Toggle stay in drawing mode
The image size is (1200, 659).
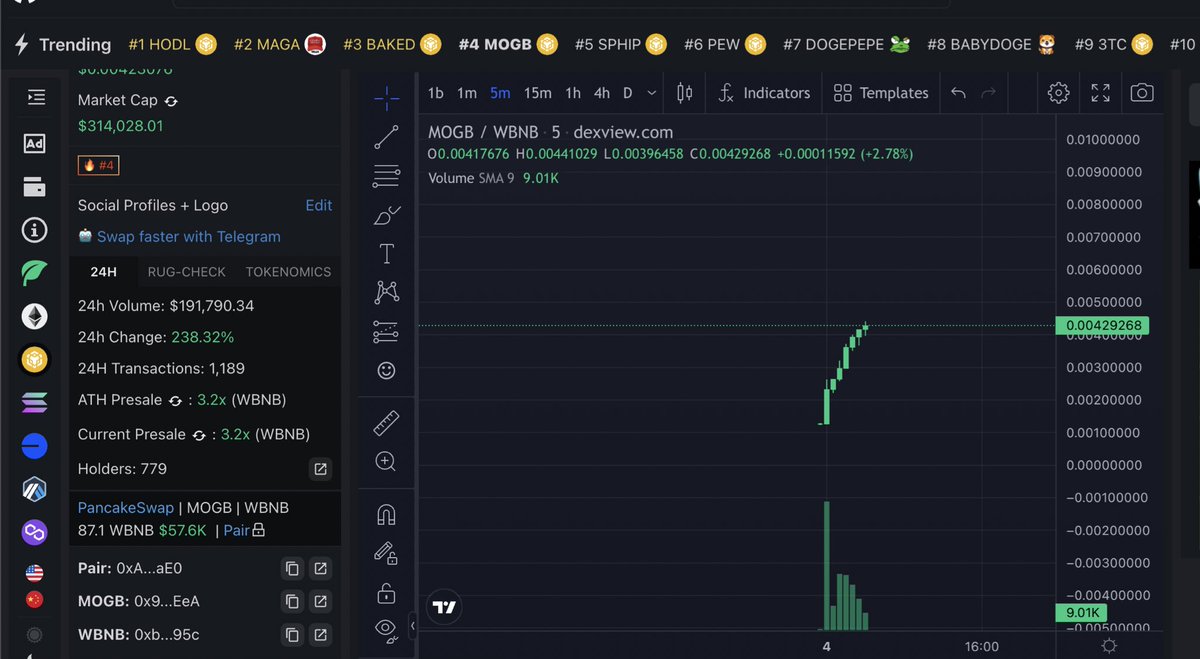click(386, 553)
